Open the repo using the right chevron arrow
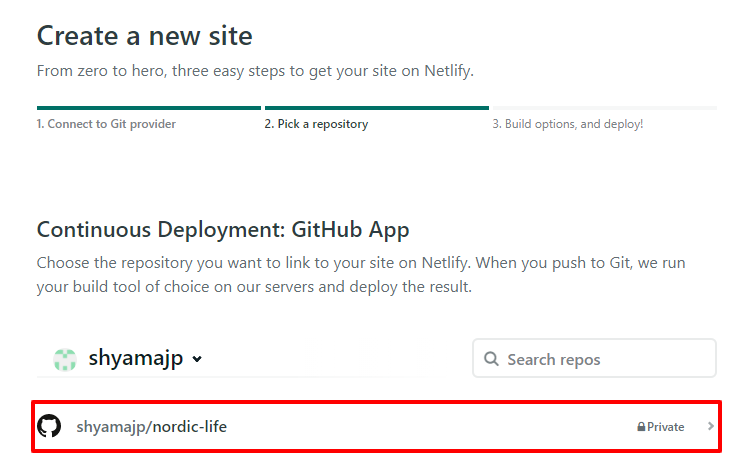 711,427
